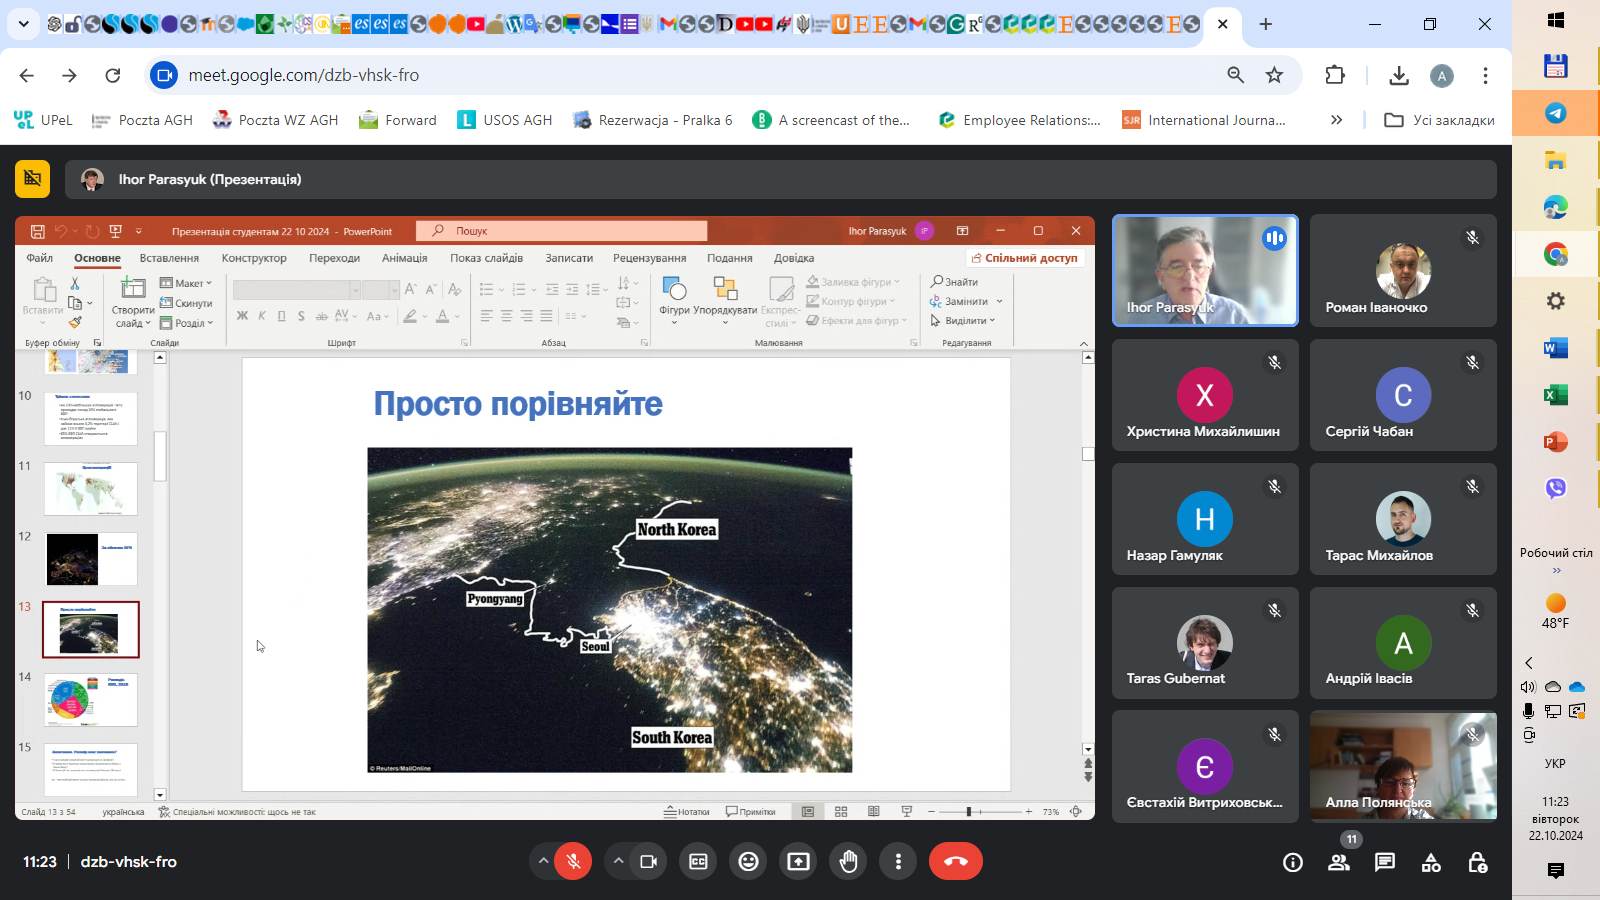The image size is (1600, 900).
Task: Unmute the microphone in Meet
Action: pos(573,861)
